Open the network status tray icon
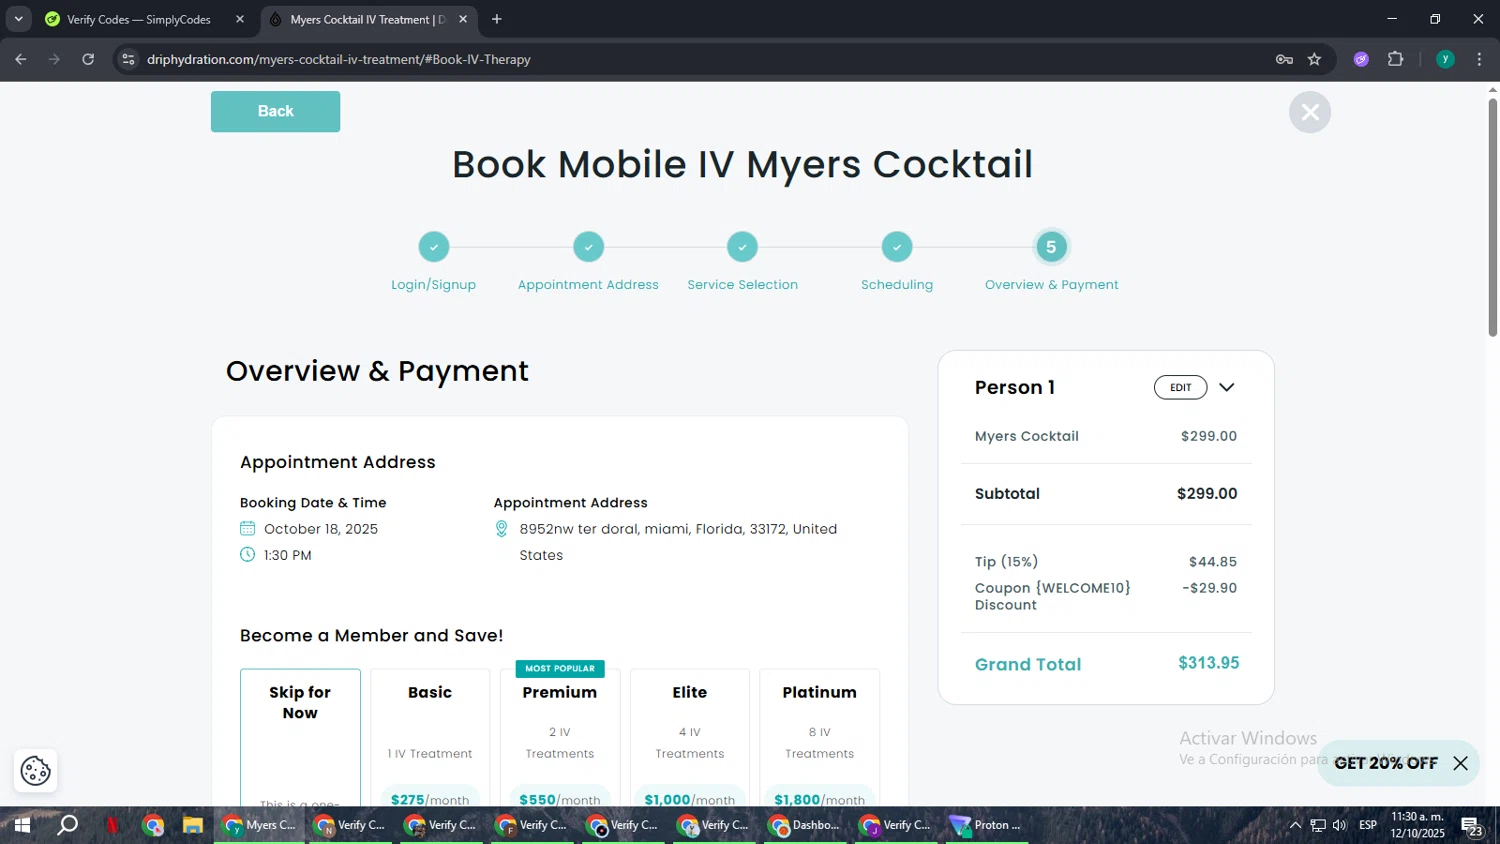This screenshot has height=844, width=1500. [x=1318, y=825]
